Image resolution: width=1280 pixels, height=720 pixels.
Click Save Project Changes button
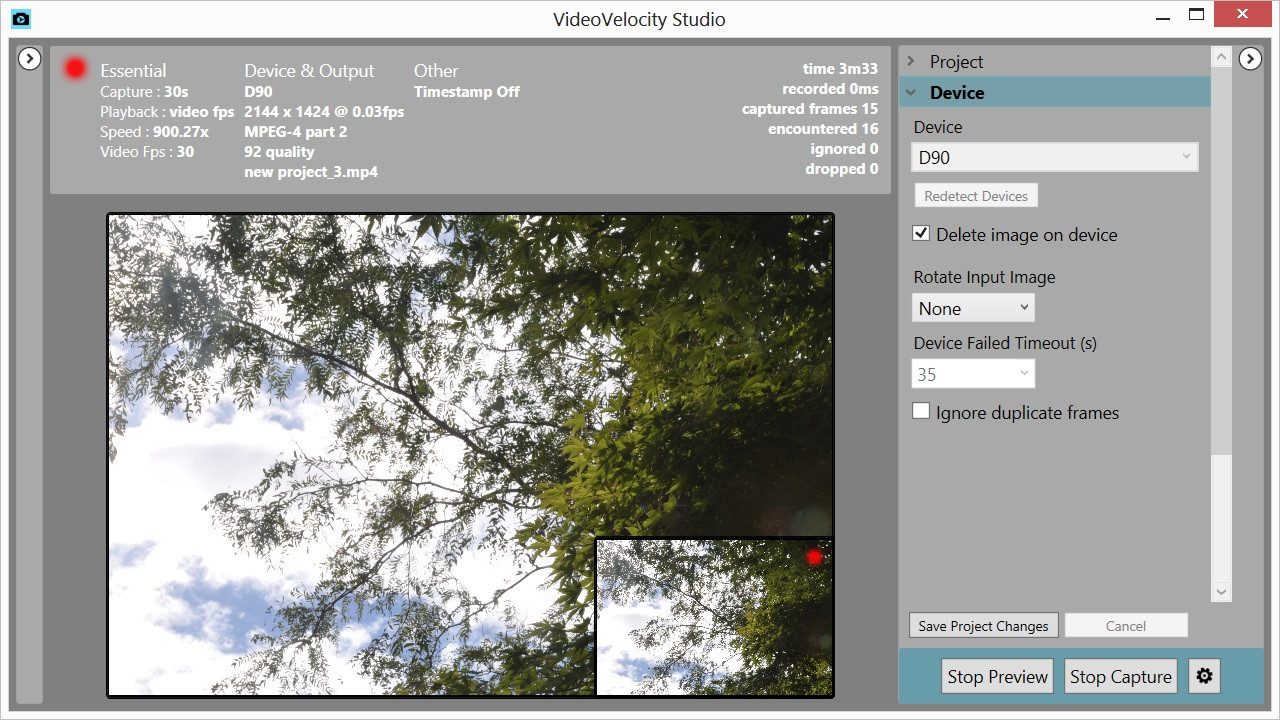(x=983, y=626)
